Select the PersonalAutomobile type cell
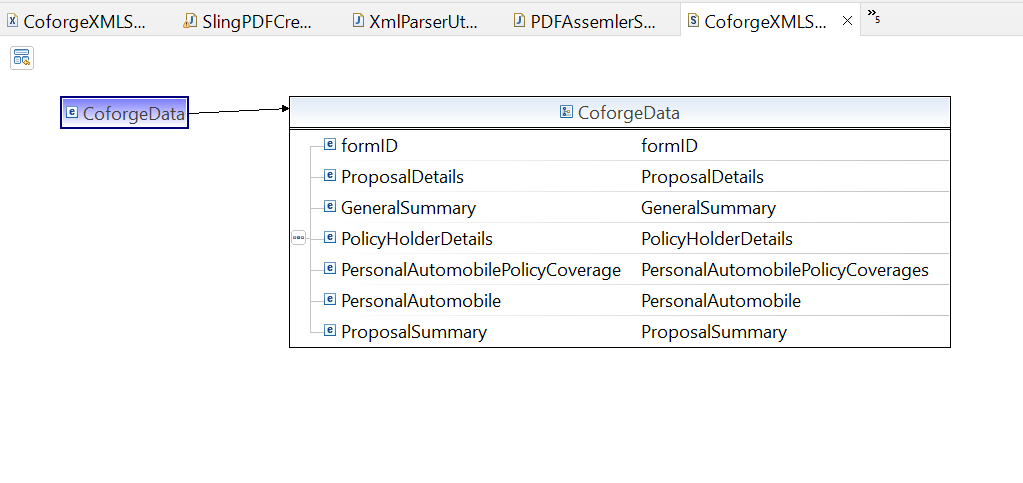The image size is (1023, 483). pos(721,301)
